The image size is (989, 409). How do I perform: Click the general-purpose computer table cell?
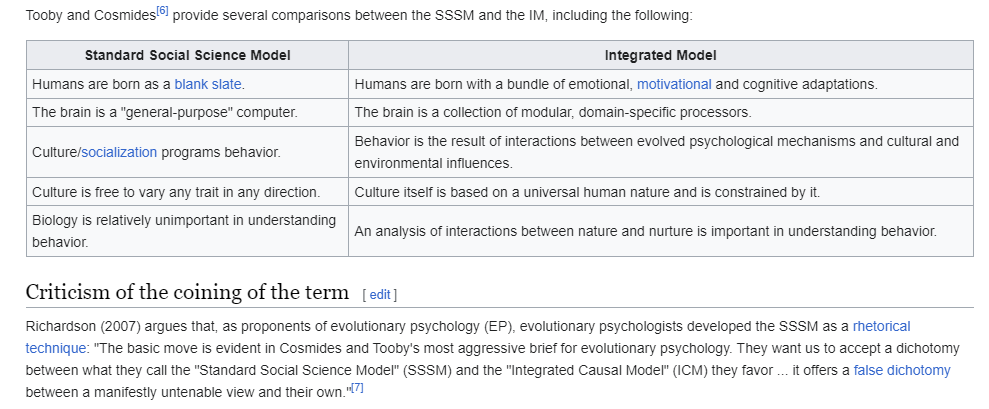(187, 112)
